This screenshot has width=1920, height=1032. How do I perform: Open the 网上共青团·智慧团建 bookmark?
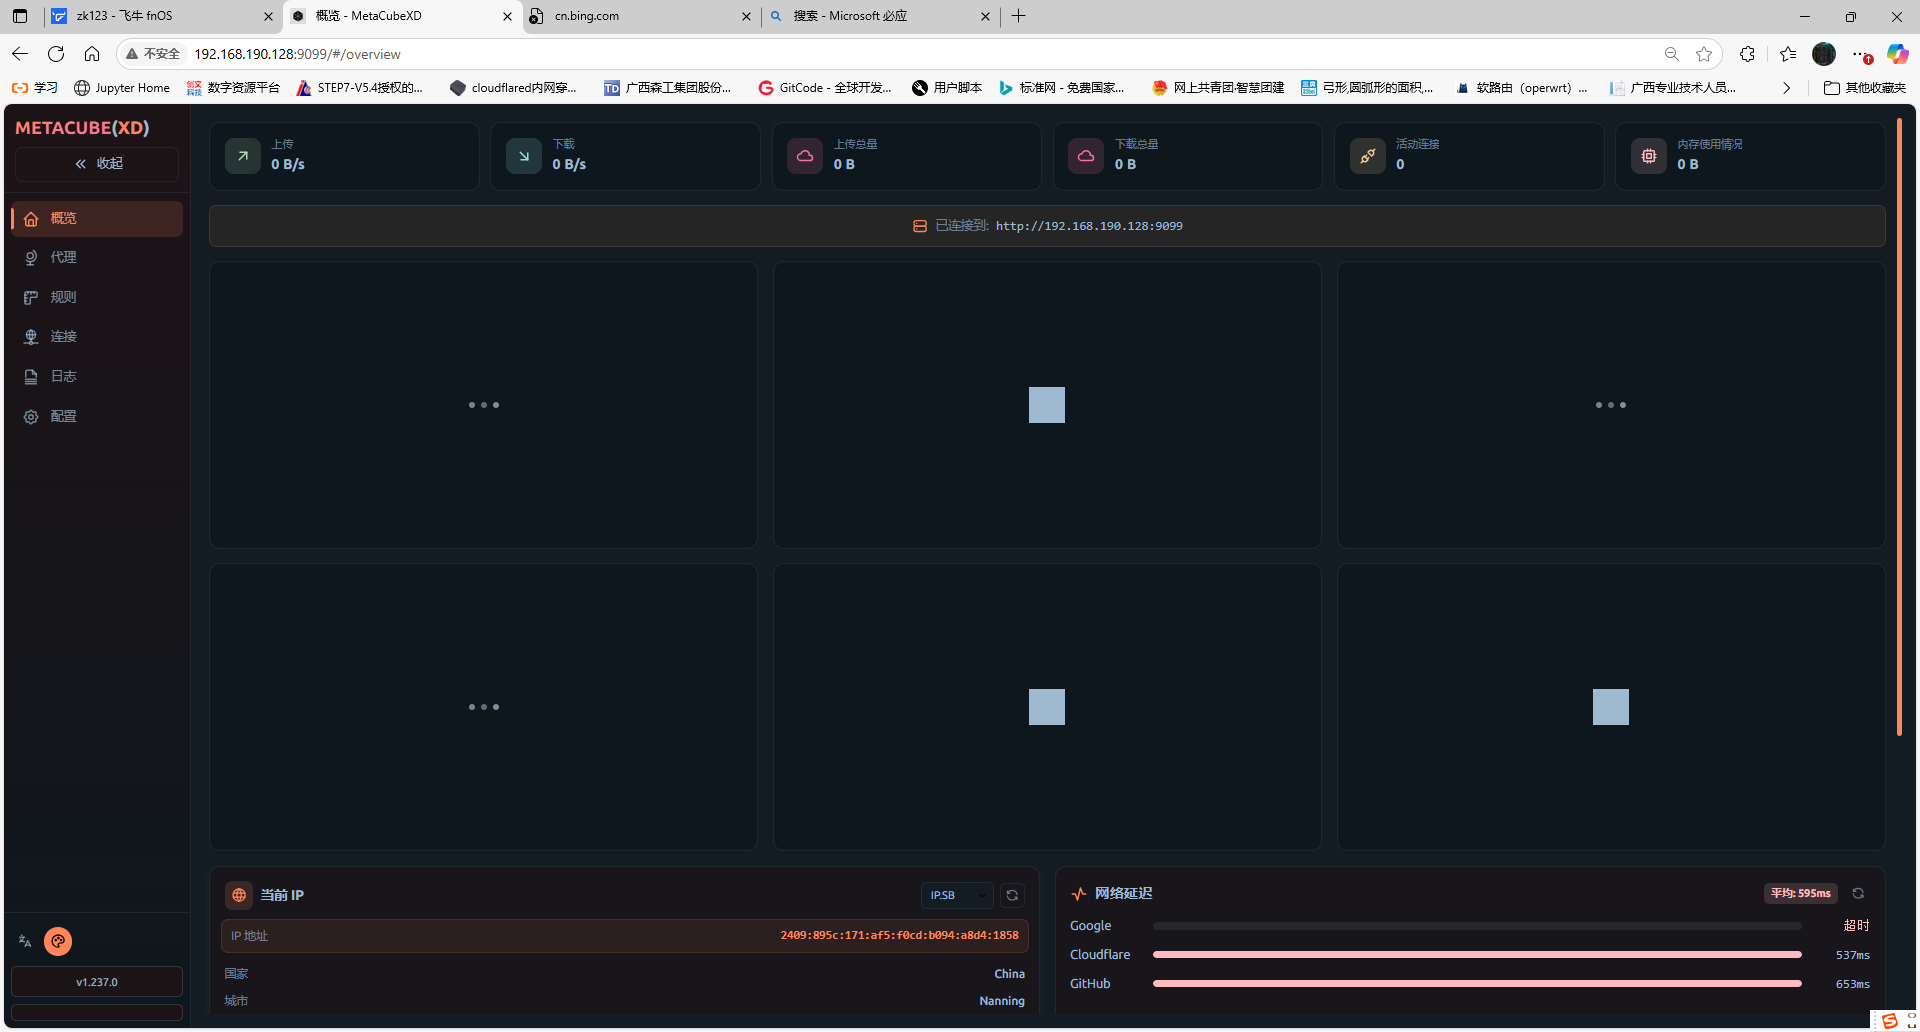[1218, 88]
